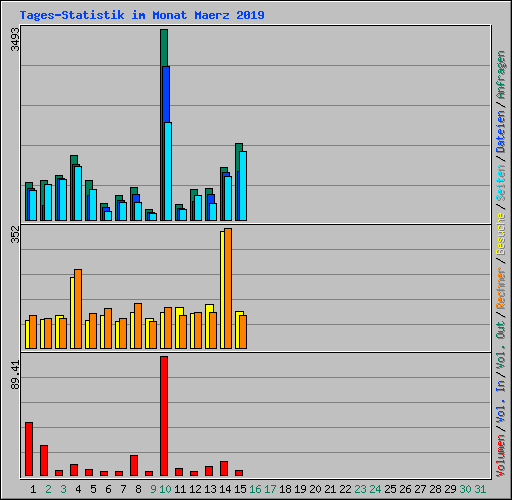The image size is (512, 500).
Task: Click day label 27 on the x-axis
Action: tap(420, 489)
